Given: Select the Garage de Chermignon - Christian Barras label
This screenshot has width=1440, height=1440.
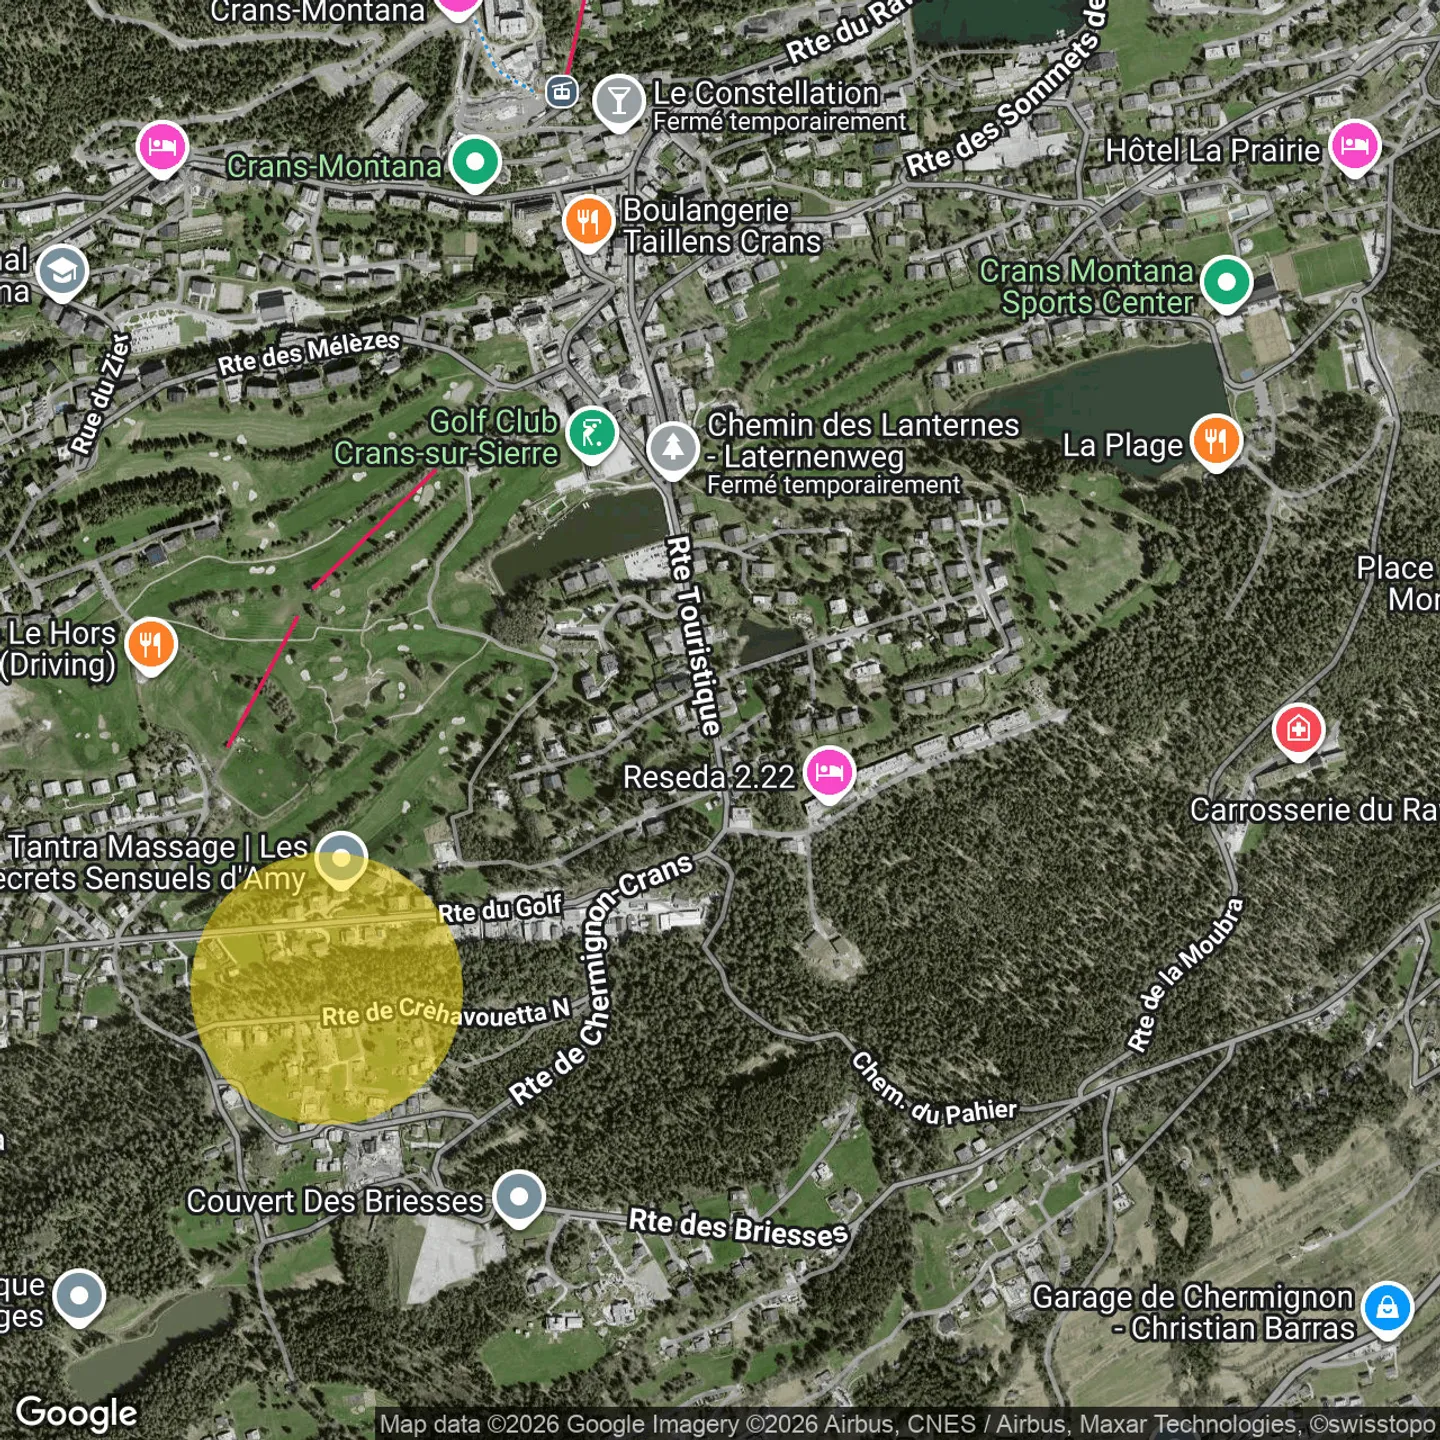Looking at the screenshot, I should click(1193, 1313).
